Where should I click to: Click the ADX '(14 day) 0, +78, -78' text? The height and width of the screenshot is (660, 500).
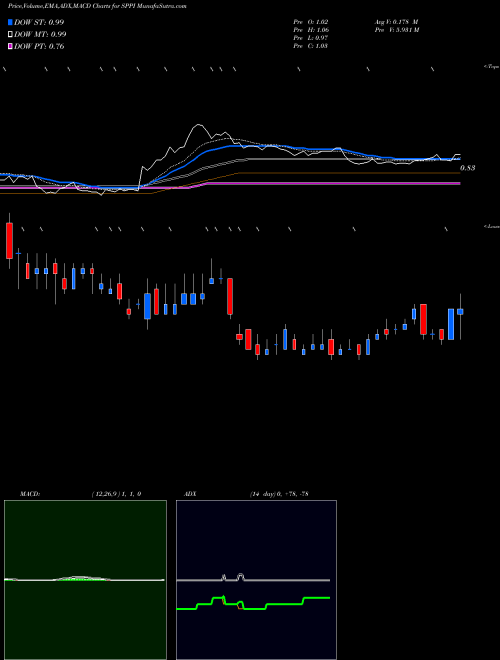pyautogui.click(x=279, y=494)
